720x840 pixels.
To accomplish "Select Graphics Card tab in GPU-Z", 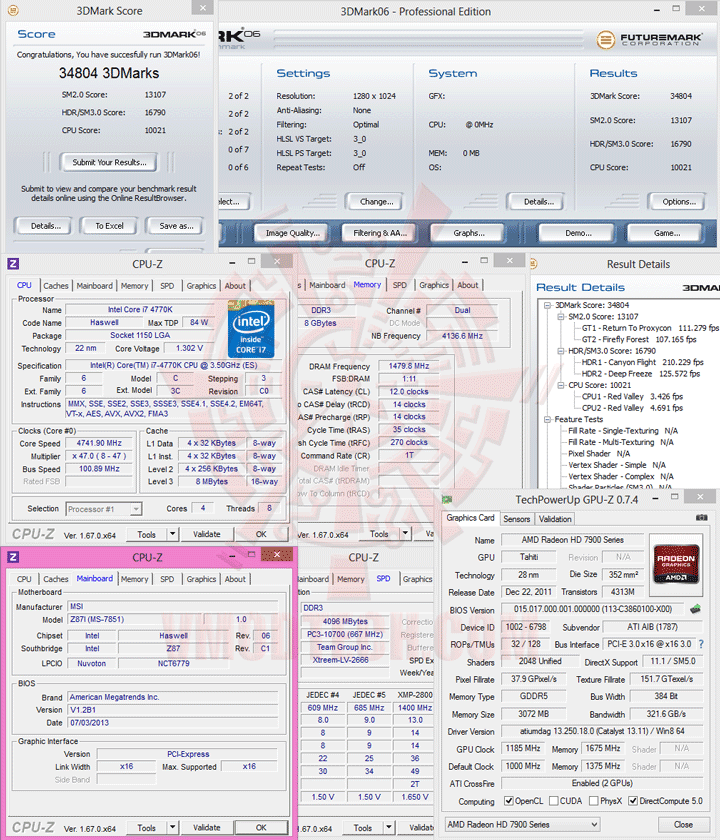I will point(470,518).
